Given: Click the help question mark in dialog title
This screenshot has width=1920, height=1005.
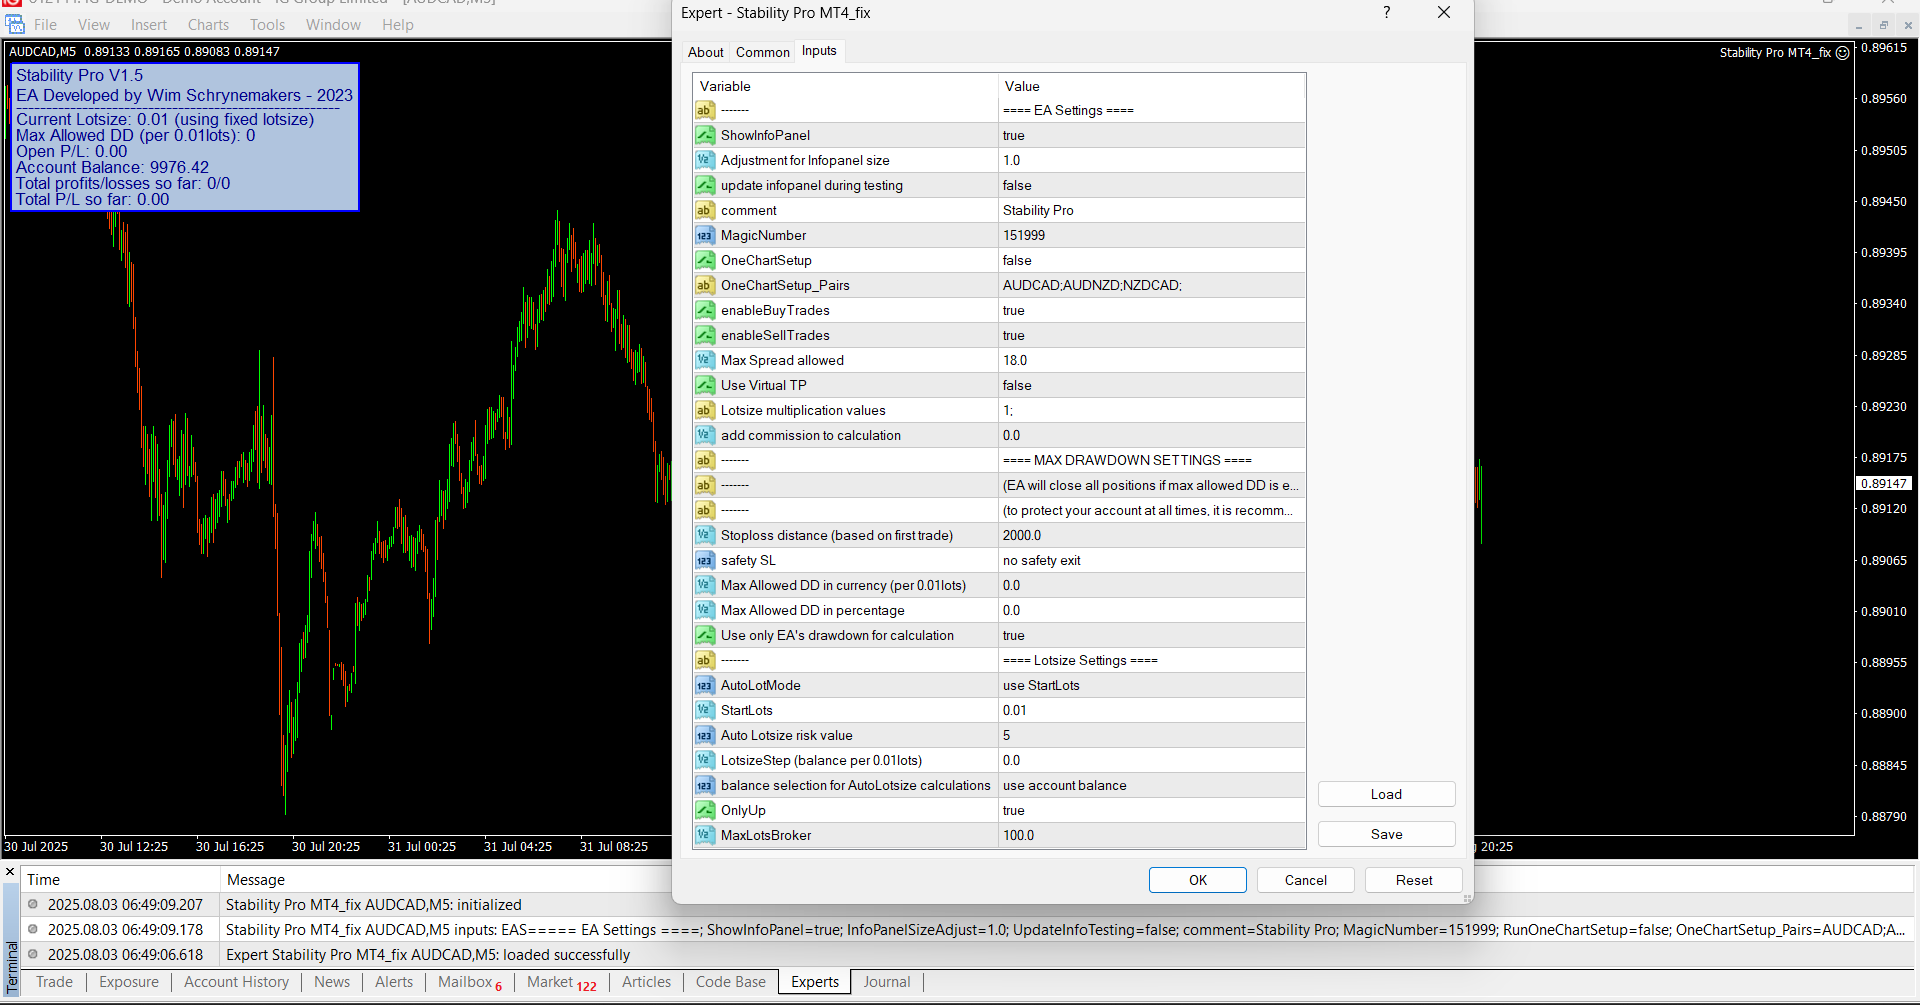Looking at the screenshot, I should [1386, 13].
